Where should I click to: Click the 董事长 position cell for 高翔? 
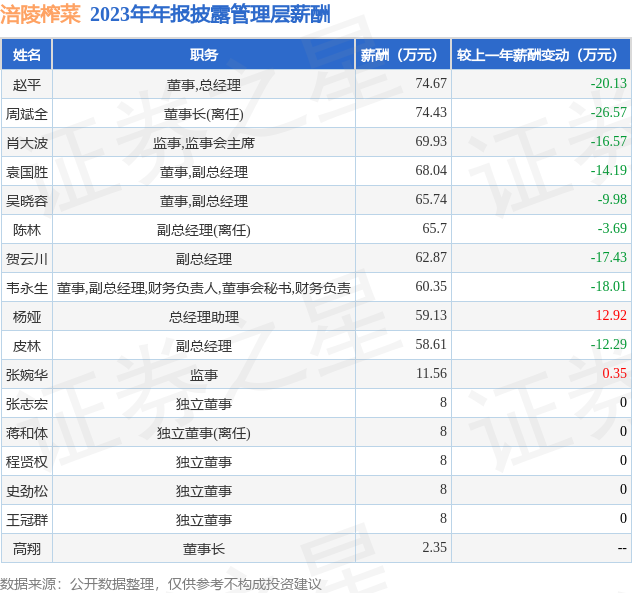tap(203, 549)
